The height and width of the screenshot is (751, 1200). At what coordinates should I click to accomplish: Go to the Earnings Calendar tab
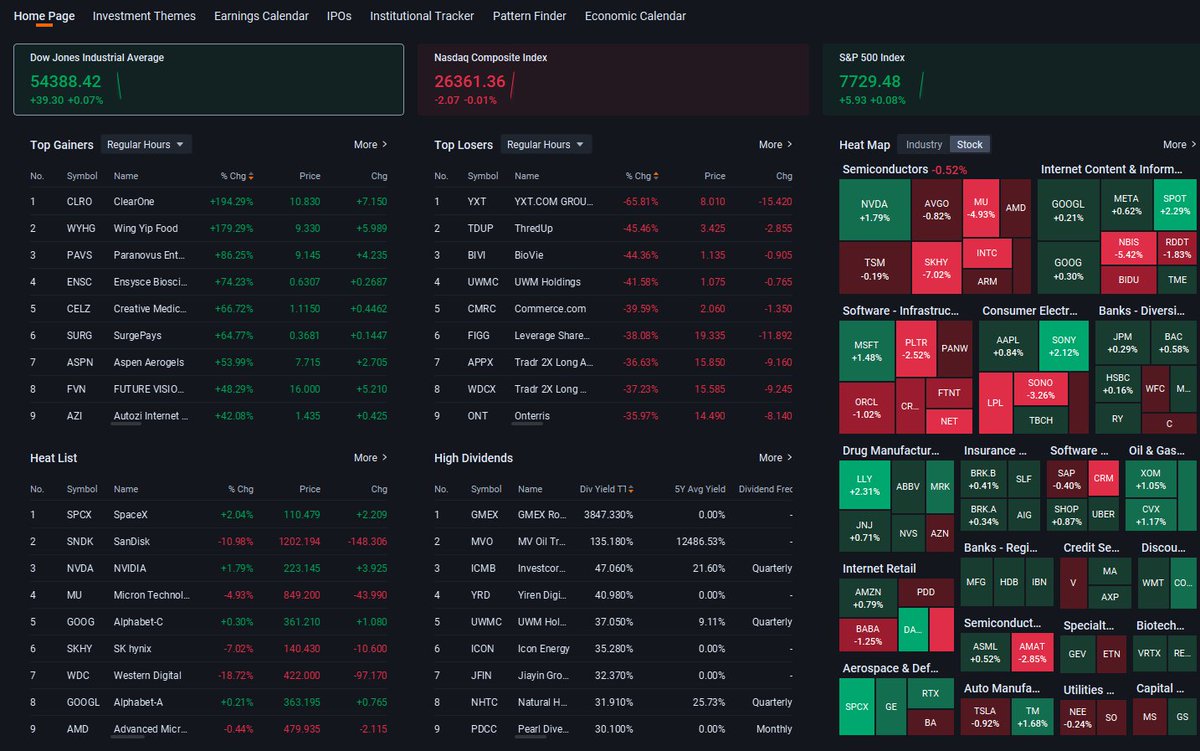point(261,16)
